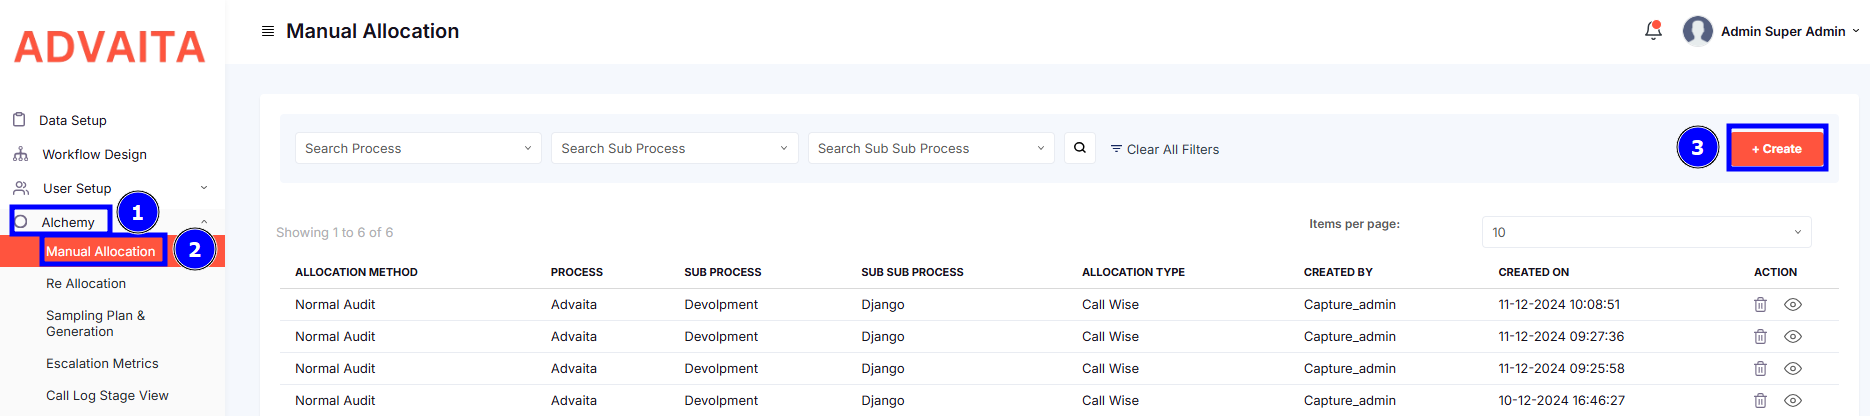Click the Admin Super Admin avatar
This screenshot has width=1870, height=416.
tap(1697, 31)
